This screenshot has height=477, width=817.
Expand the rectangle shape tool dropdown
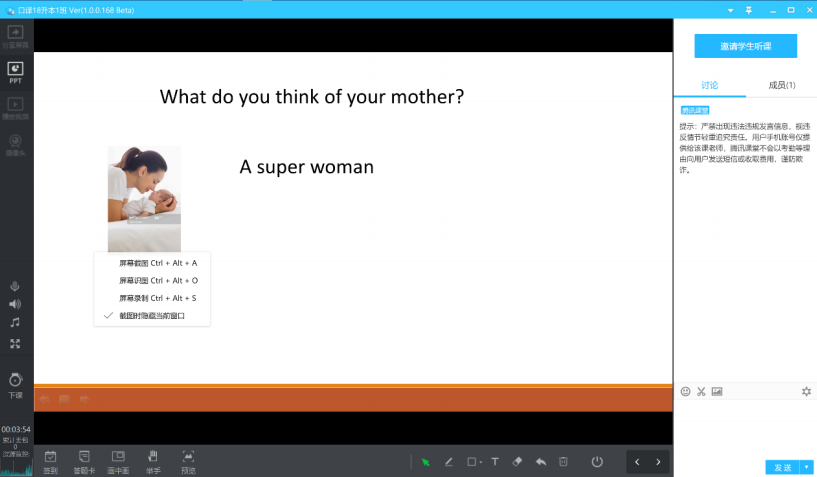481,462
